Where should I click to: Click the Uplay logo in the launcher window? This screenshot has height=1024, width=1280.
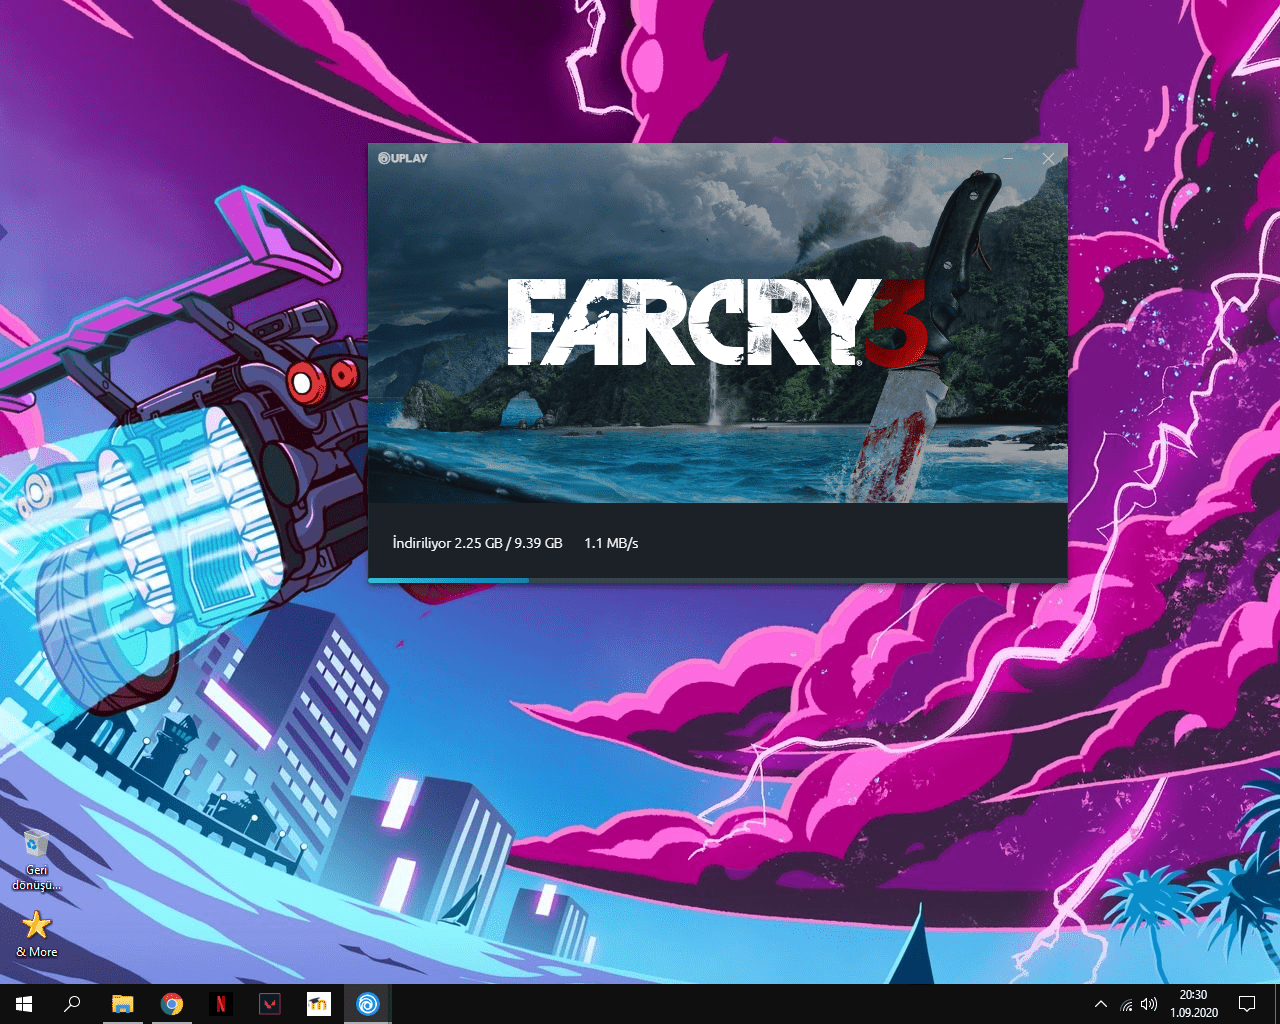pyautogui.click(x=403, y=158)
